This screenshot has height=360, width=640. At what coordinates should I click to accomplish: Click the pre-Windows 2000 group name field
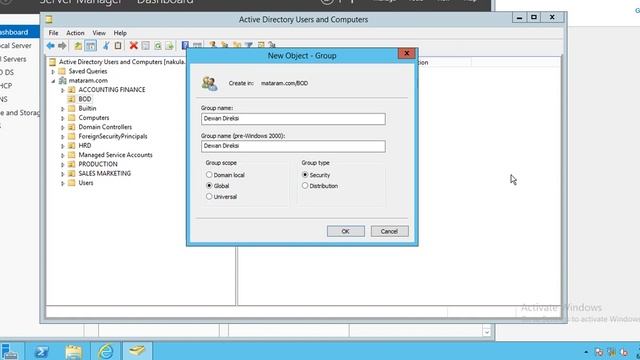293,146
